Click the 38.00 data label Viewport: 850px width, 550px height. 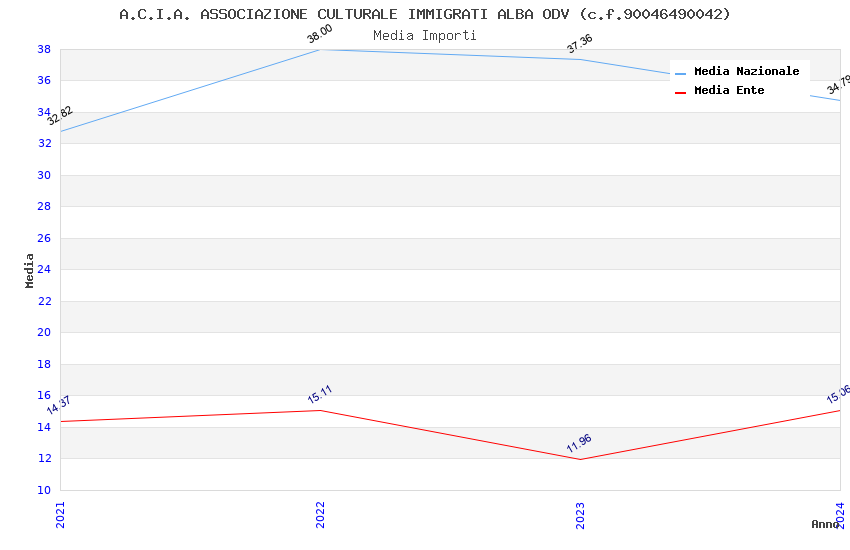[x=319, y=34]
